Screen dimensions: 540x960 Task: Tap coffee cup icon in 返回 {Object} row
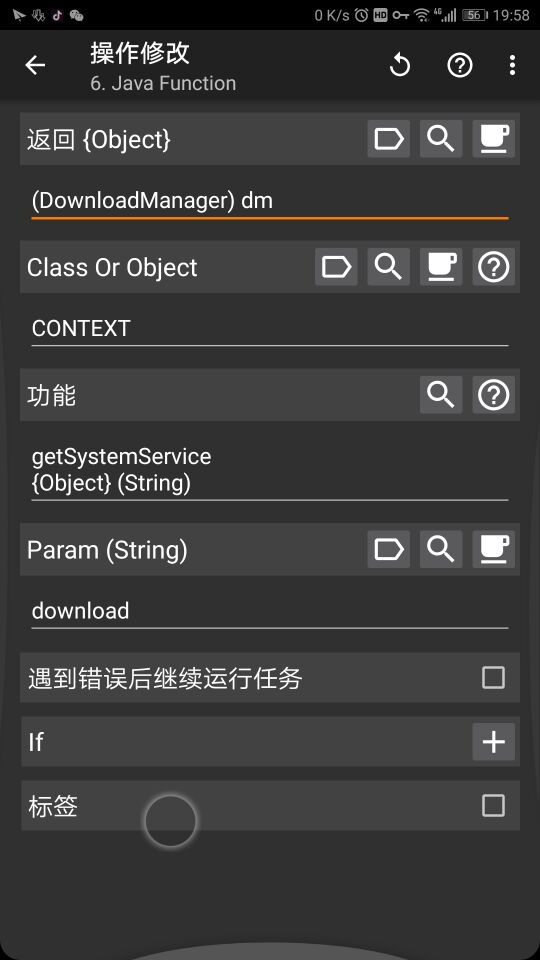coord(493,139)
